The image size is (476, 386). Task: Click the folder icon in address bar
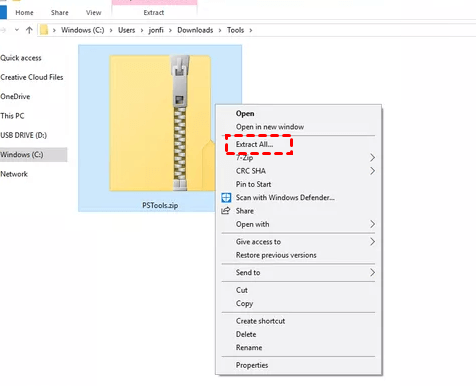tap(44, 30)
